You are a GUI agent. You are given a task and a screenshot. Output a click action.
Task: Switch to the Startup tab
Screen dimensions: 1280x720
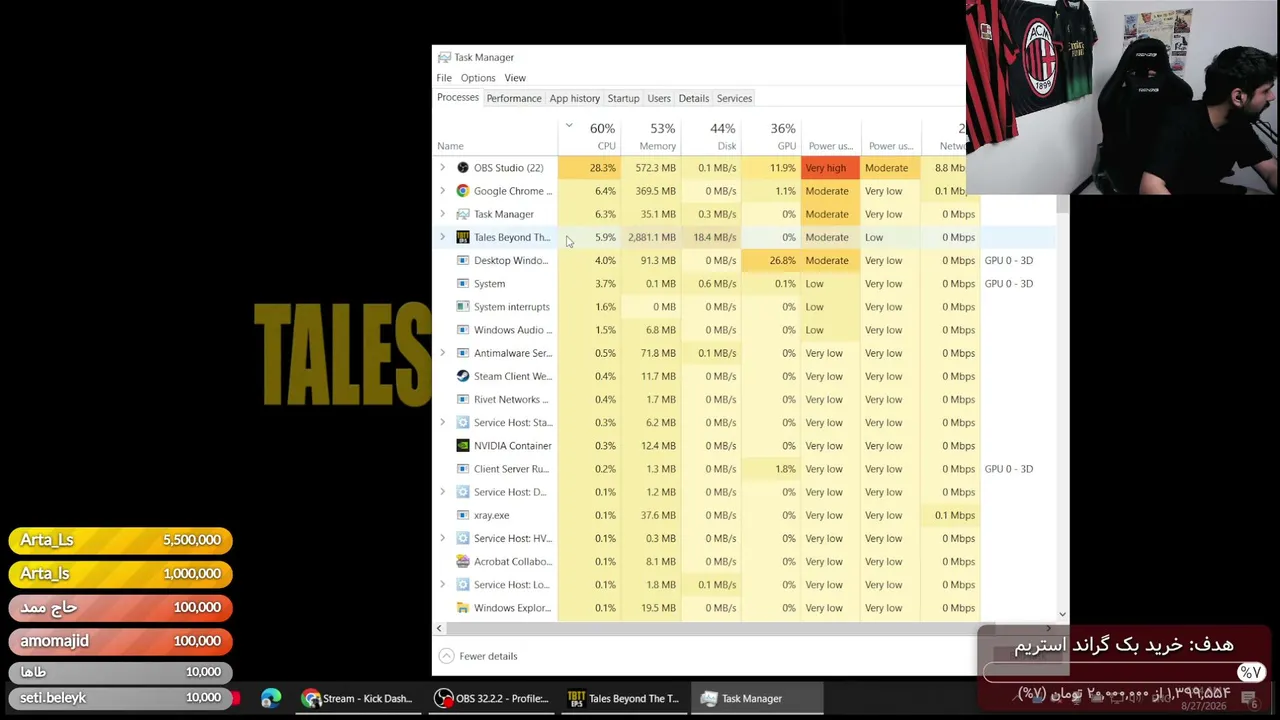pos(623,98)
